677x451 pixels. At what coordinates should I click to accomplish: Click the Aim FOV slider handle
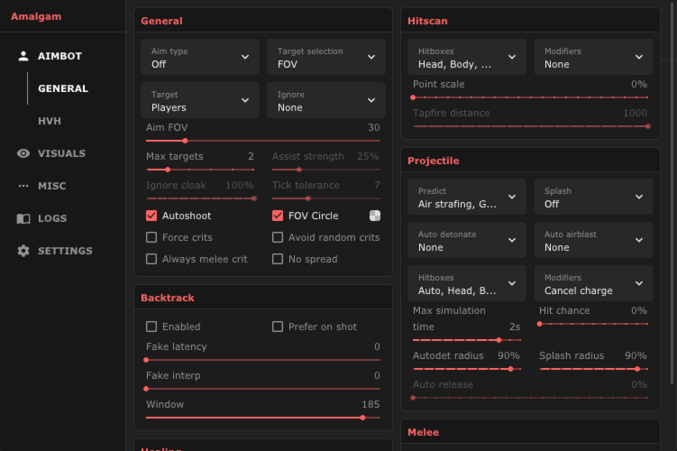pos(185,141)
